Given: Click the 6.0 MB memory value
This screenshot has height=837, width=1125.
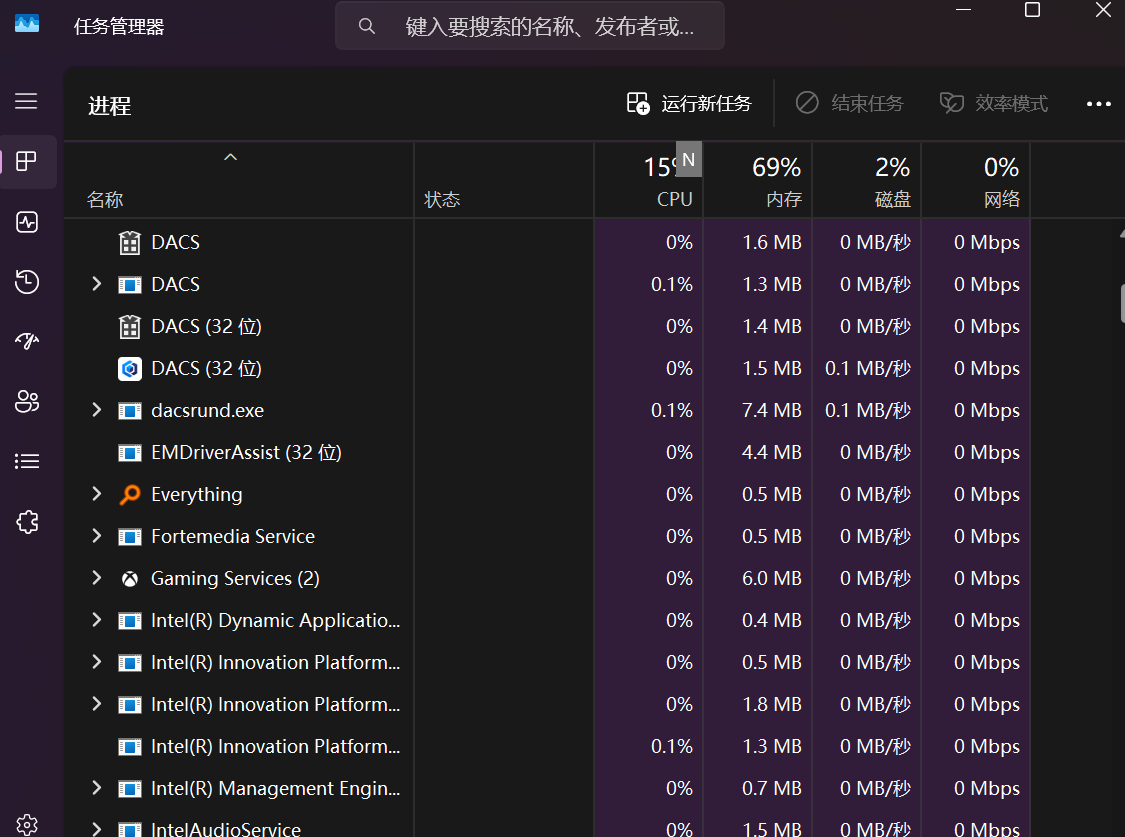Looking at the screenshot, I should click(x=771, y=578).
